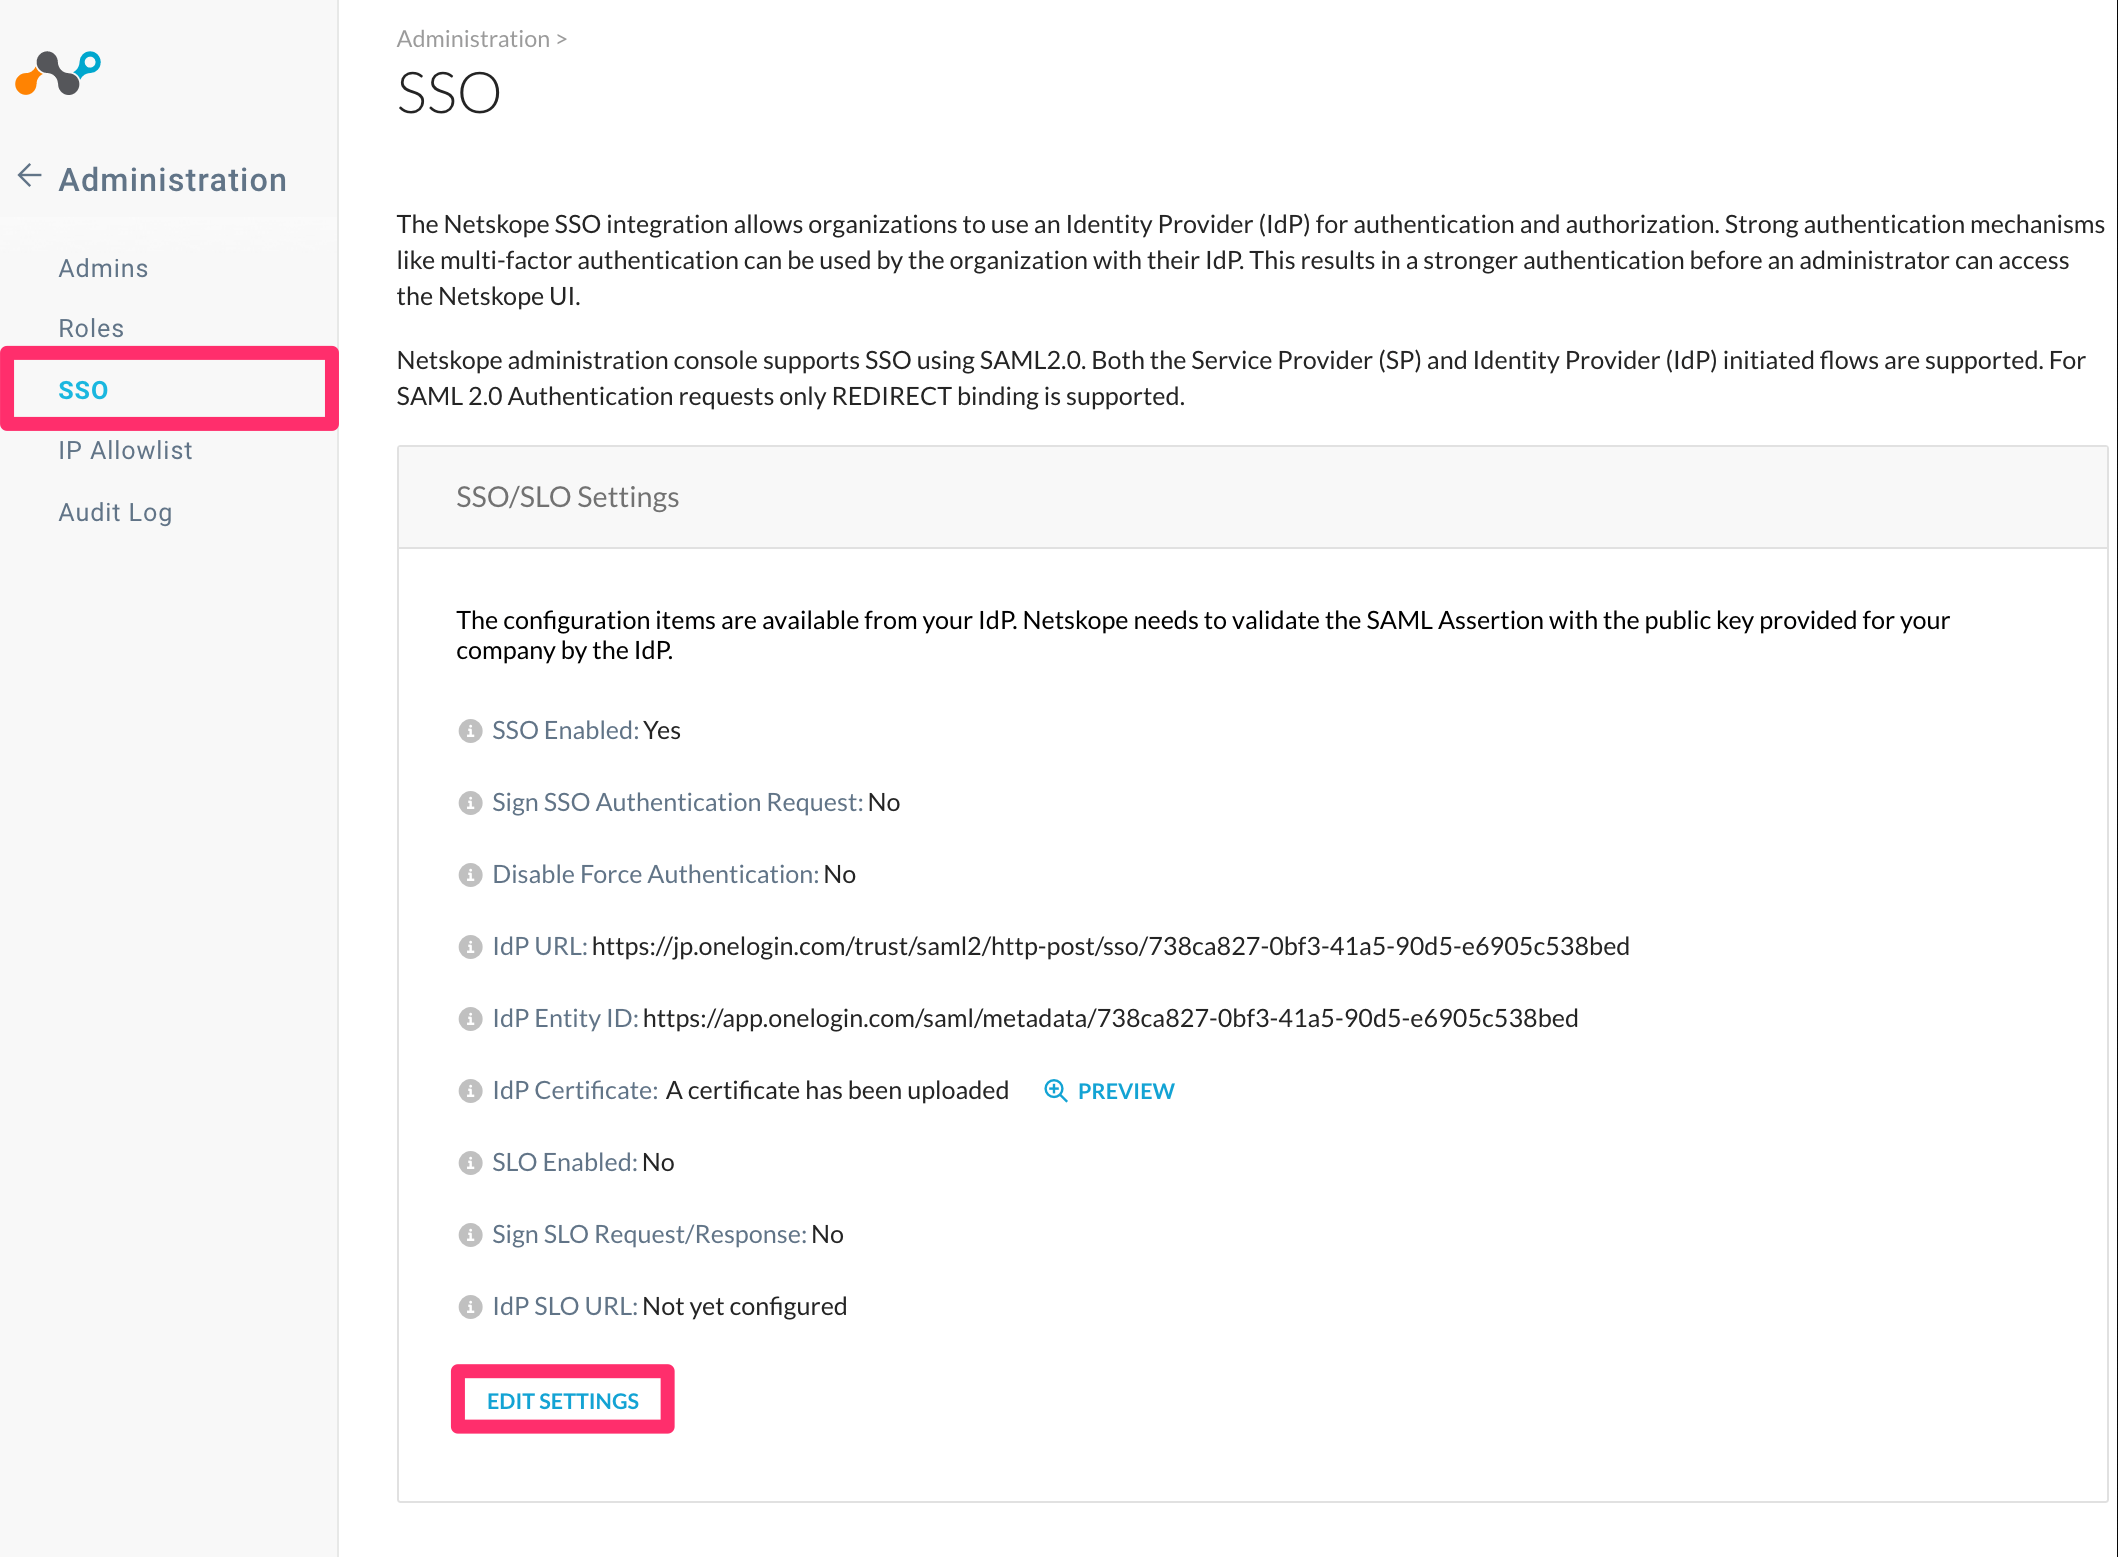Click the Administration breadcrumb link

[473, 39]
